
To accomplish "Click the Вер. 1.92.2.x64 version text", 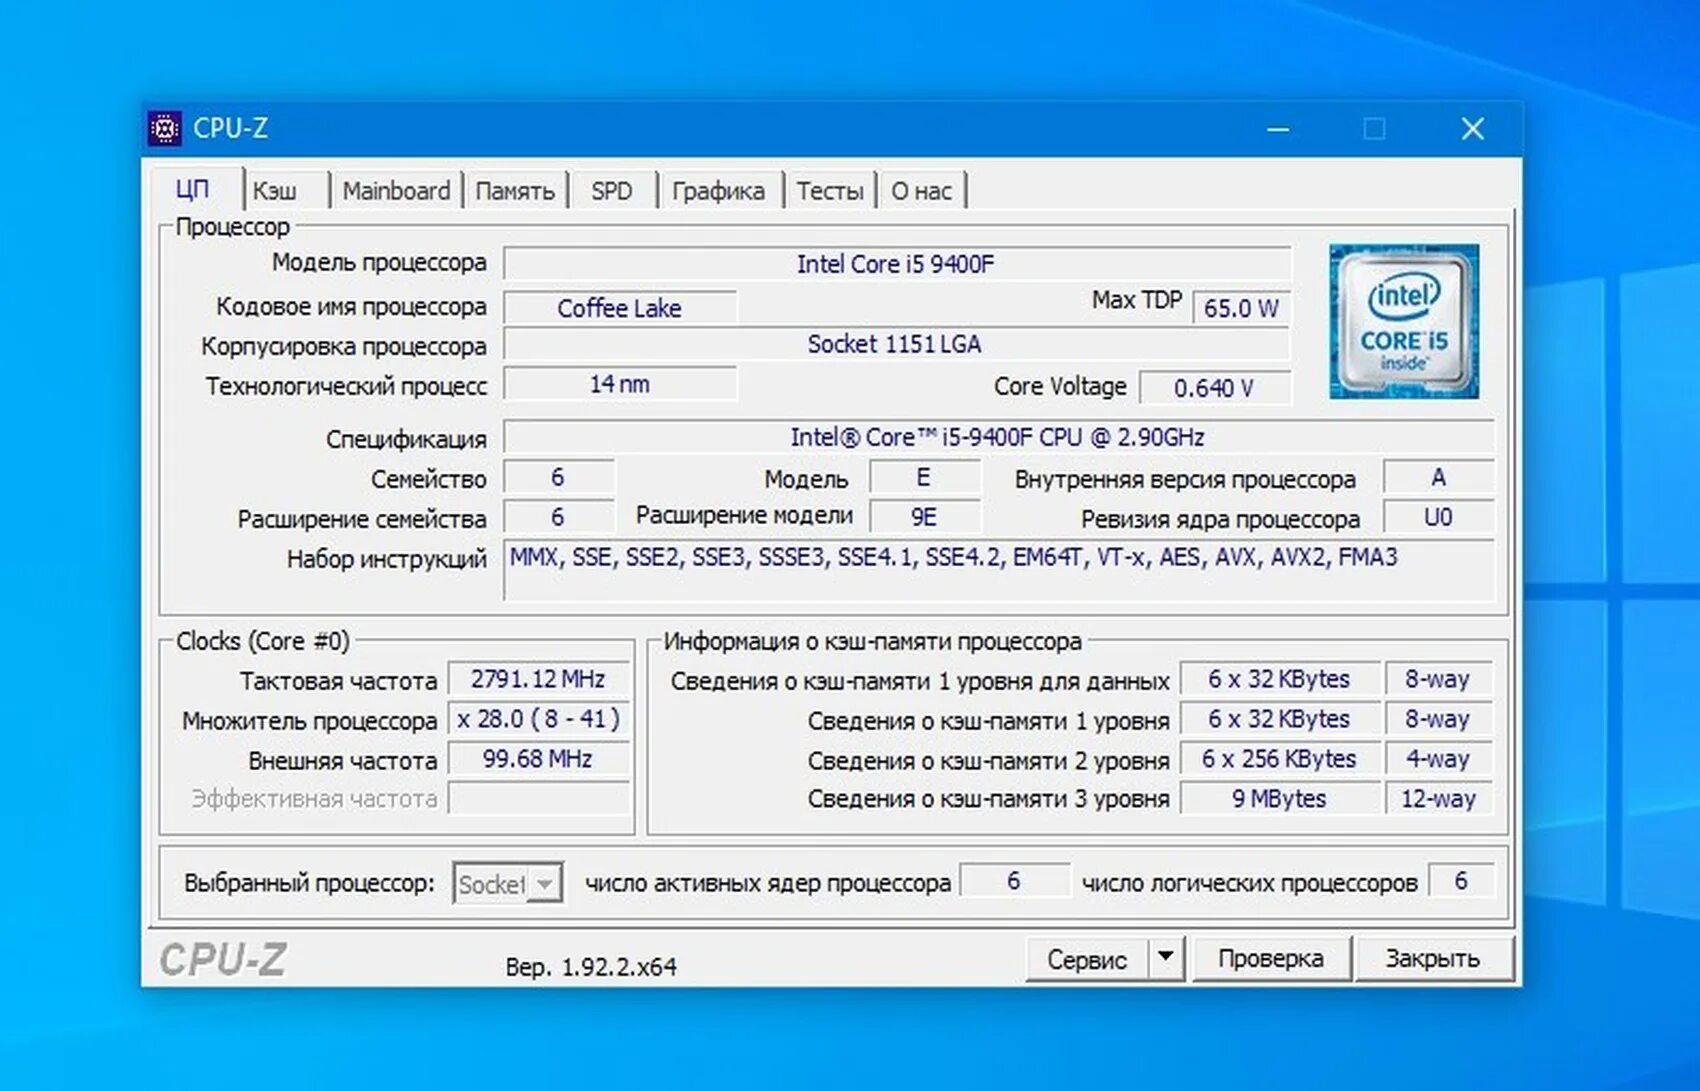I will coord(591,967).
